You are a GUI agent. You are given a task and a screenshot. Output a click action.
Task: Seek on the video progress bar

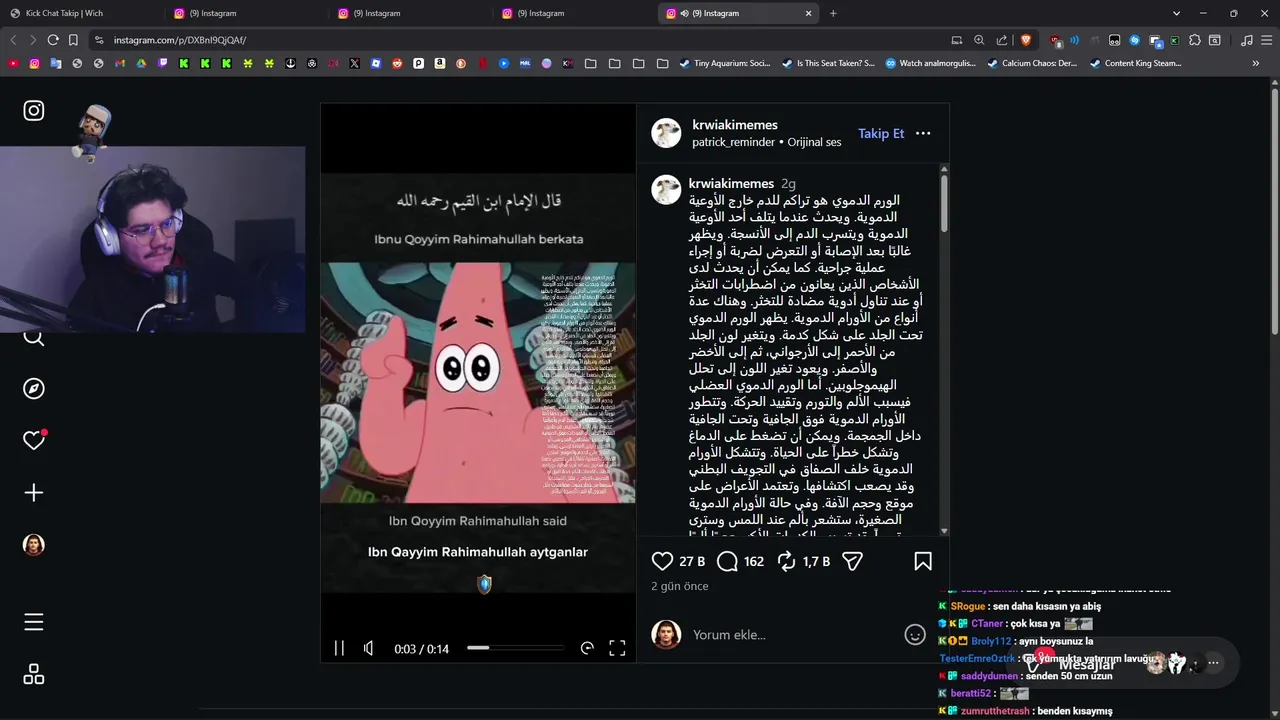(x=515, y=648)
